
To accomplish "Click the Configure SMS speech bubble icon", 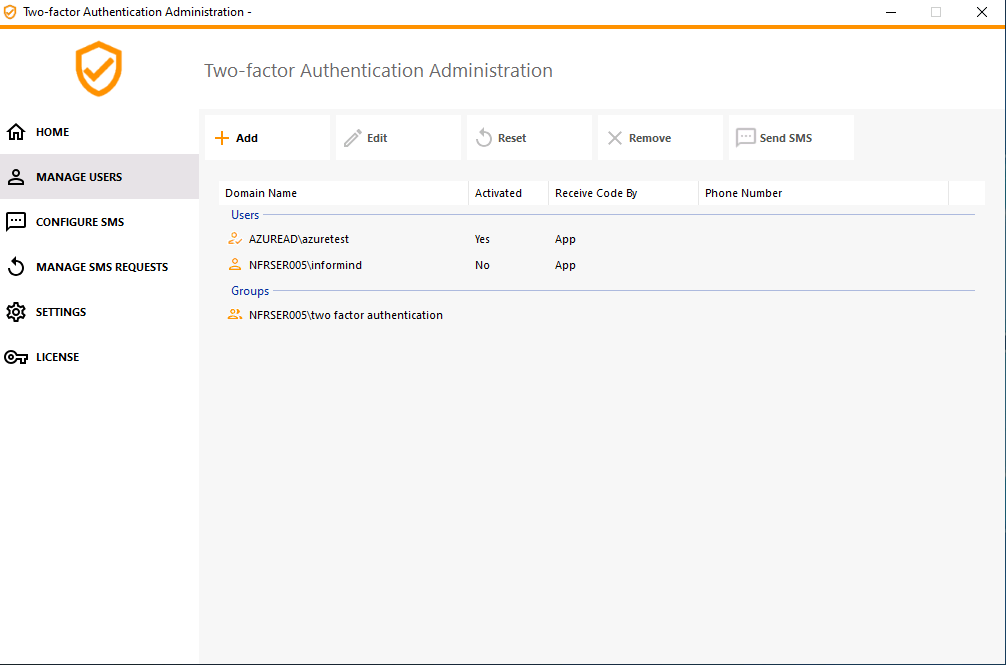I will (x=16, y=222).
